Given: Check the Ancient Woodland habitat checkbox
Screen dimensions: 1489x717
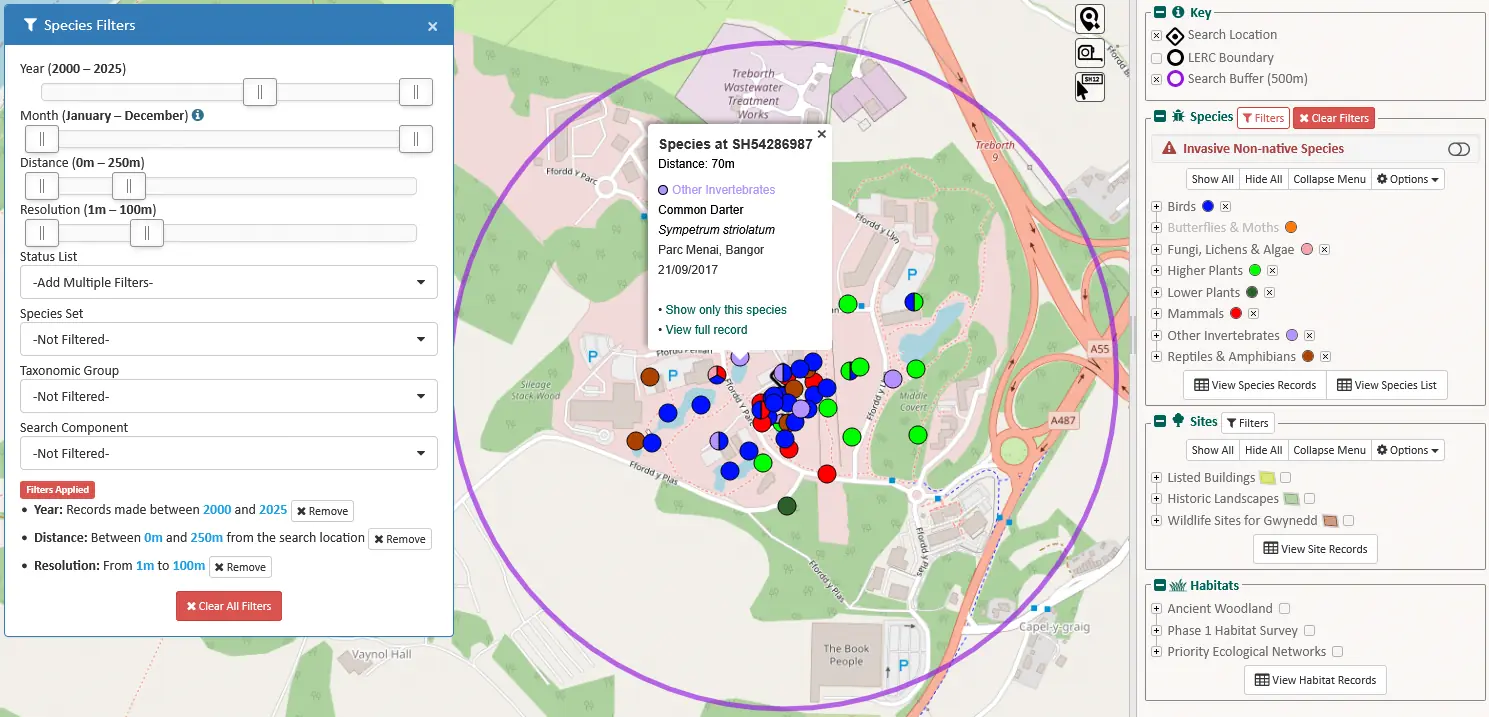Looking at the screenshot, I should click(x=1284, y=608).
